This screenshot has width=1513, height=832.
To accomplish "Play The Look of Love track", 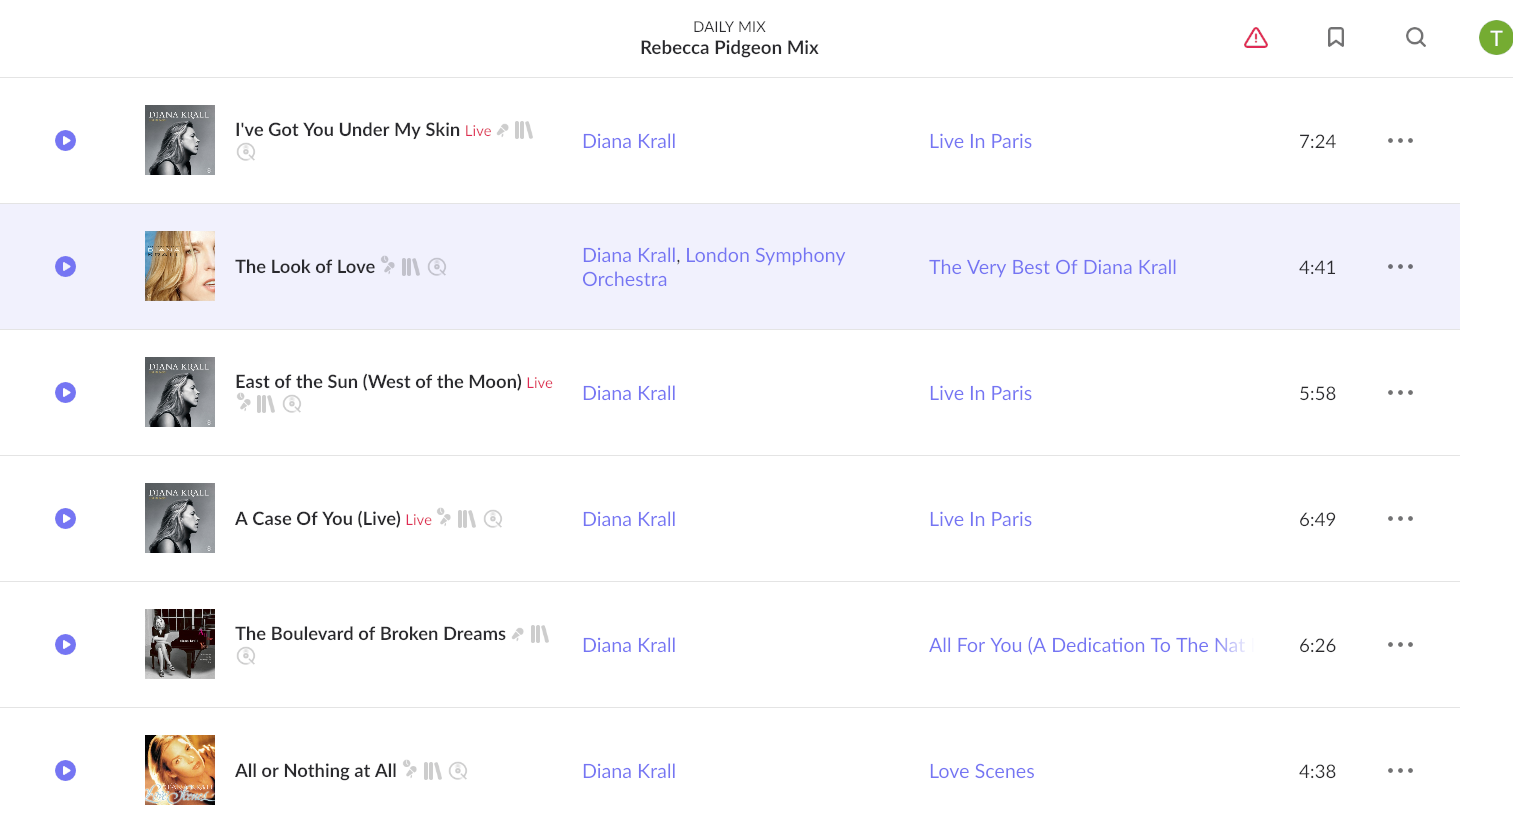I will (x=65, y=267).
